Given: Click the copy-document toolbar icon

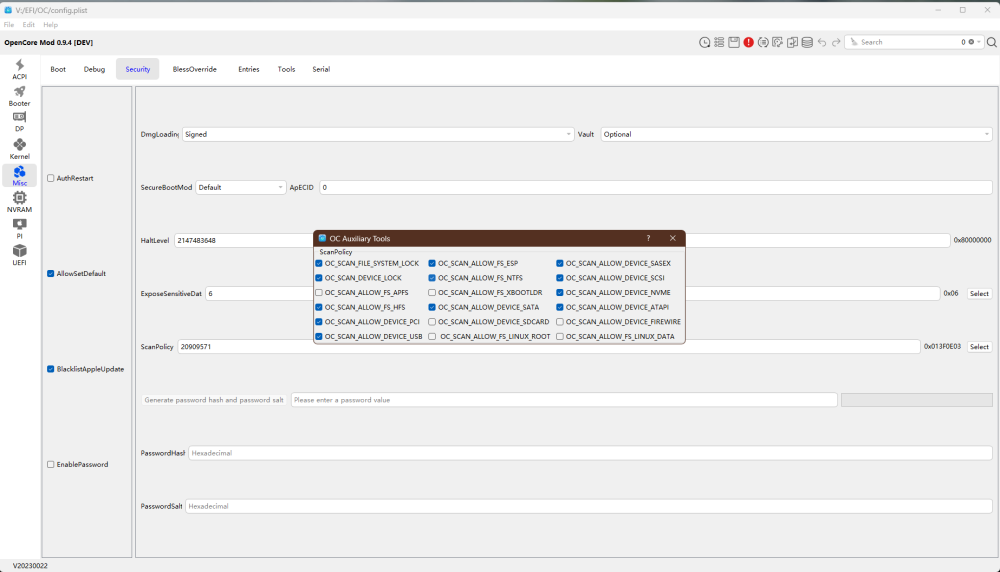Looking at the screenshot, I should (x=792, y=42).
